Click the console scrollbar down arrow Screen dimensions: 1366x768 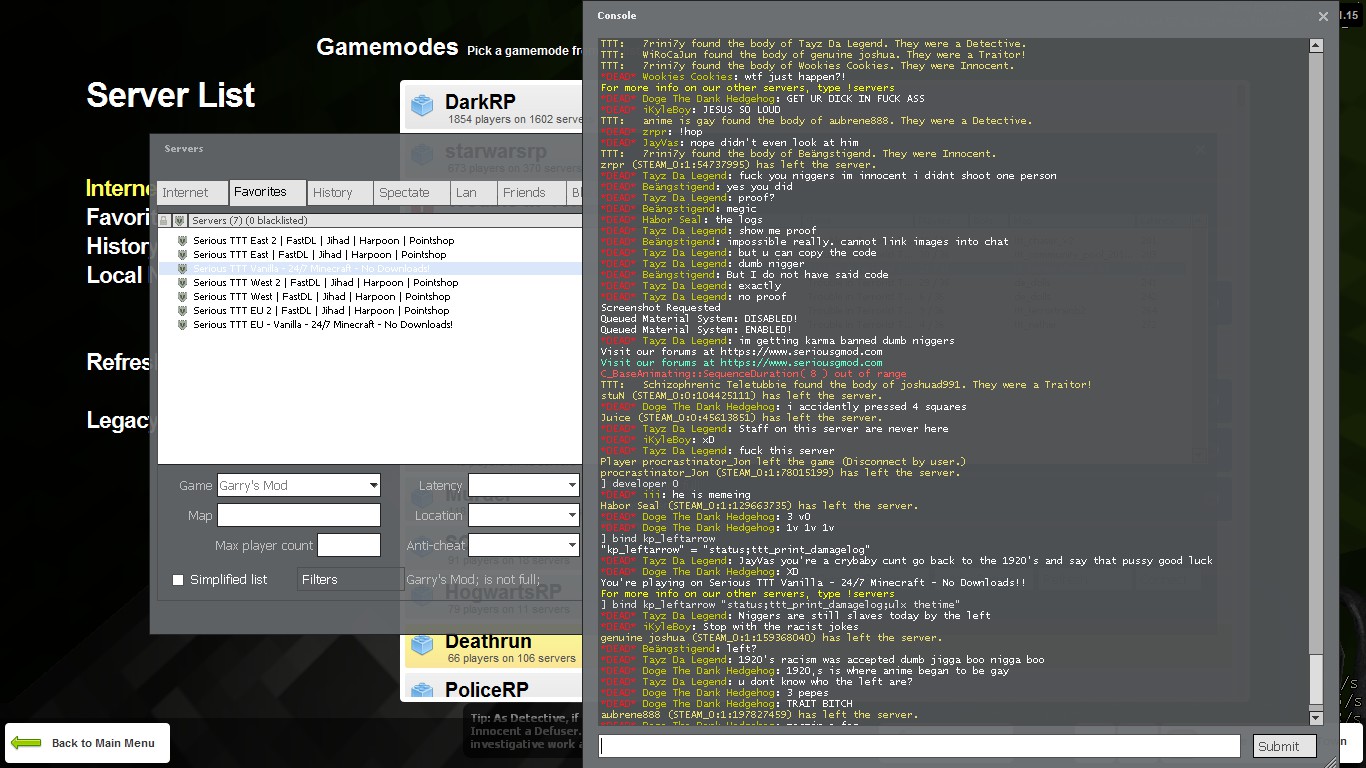click(1316, 718)
